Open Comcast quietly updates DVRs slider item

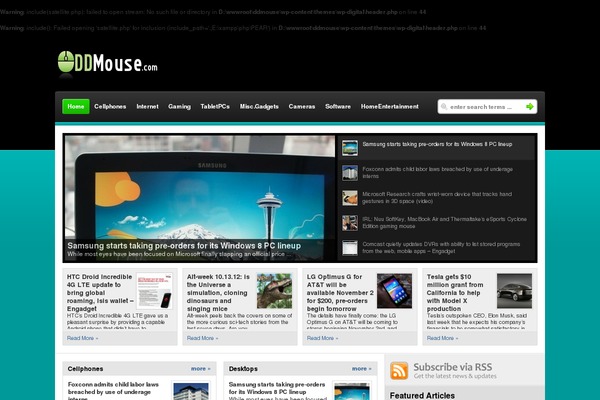point(441,248)
